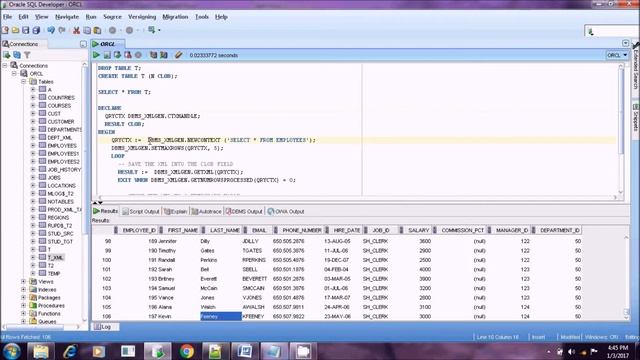This screenshot has width=640, height=360.
Task: Click the Rollback icon in worksheet toolbar
Action: (128, 55)
